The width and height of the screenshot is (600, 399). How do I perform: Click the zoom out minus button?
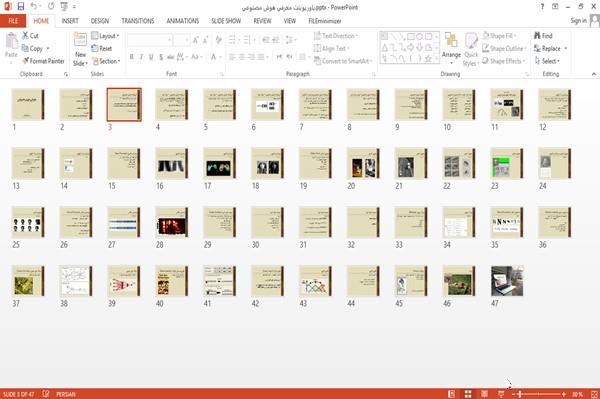coord(513,394)
